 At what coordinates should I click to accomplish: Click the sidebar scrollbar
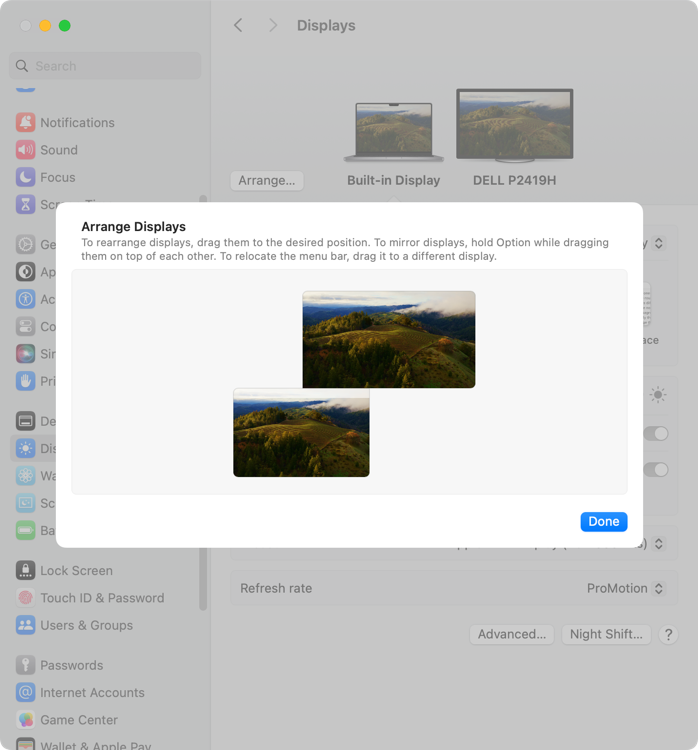tap(203, 402)
